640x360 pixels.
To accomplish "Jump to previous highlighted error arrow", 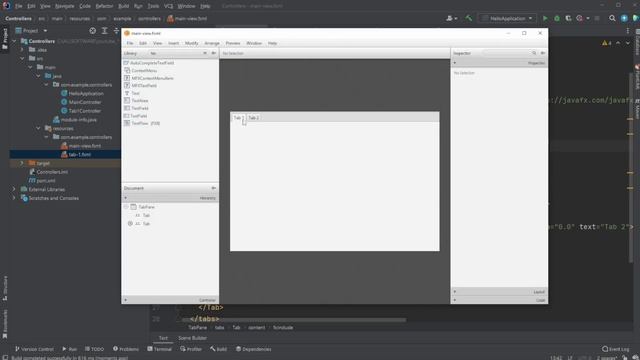I will pos(618,43).
